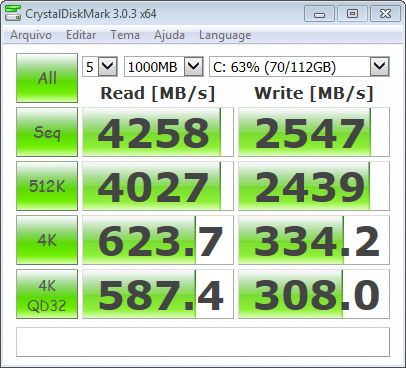Screen dimensions: 406x368
Task: Open the Tema menu
Action: tap(125, 35)
